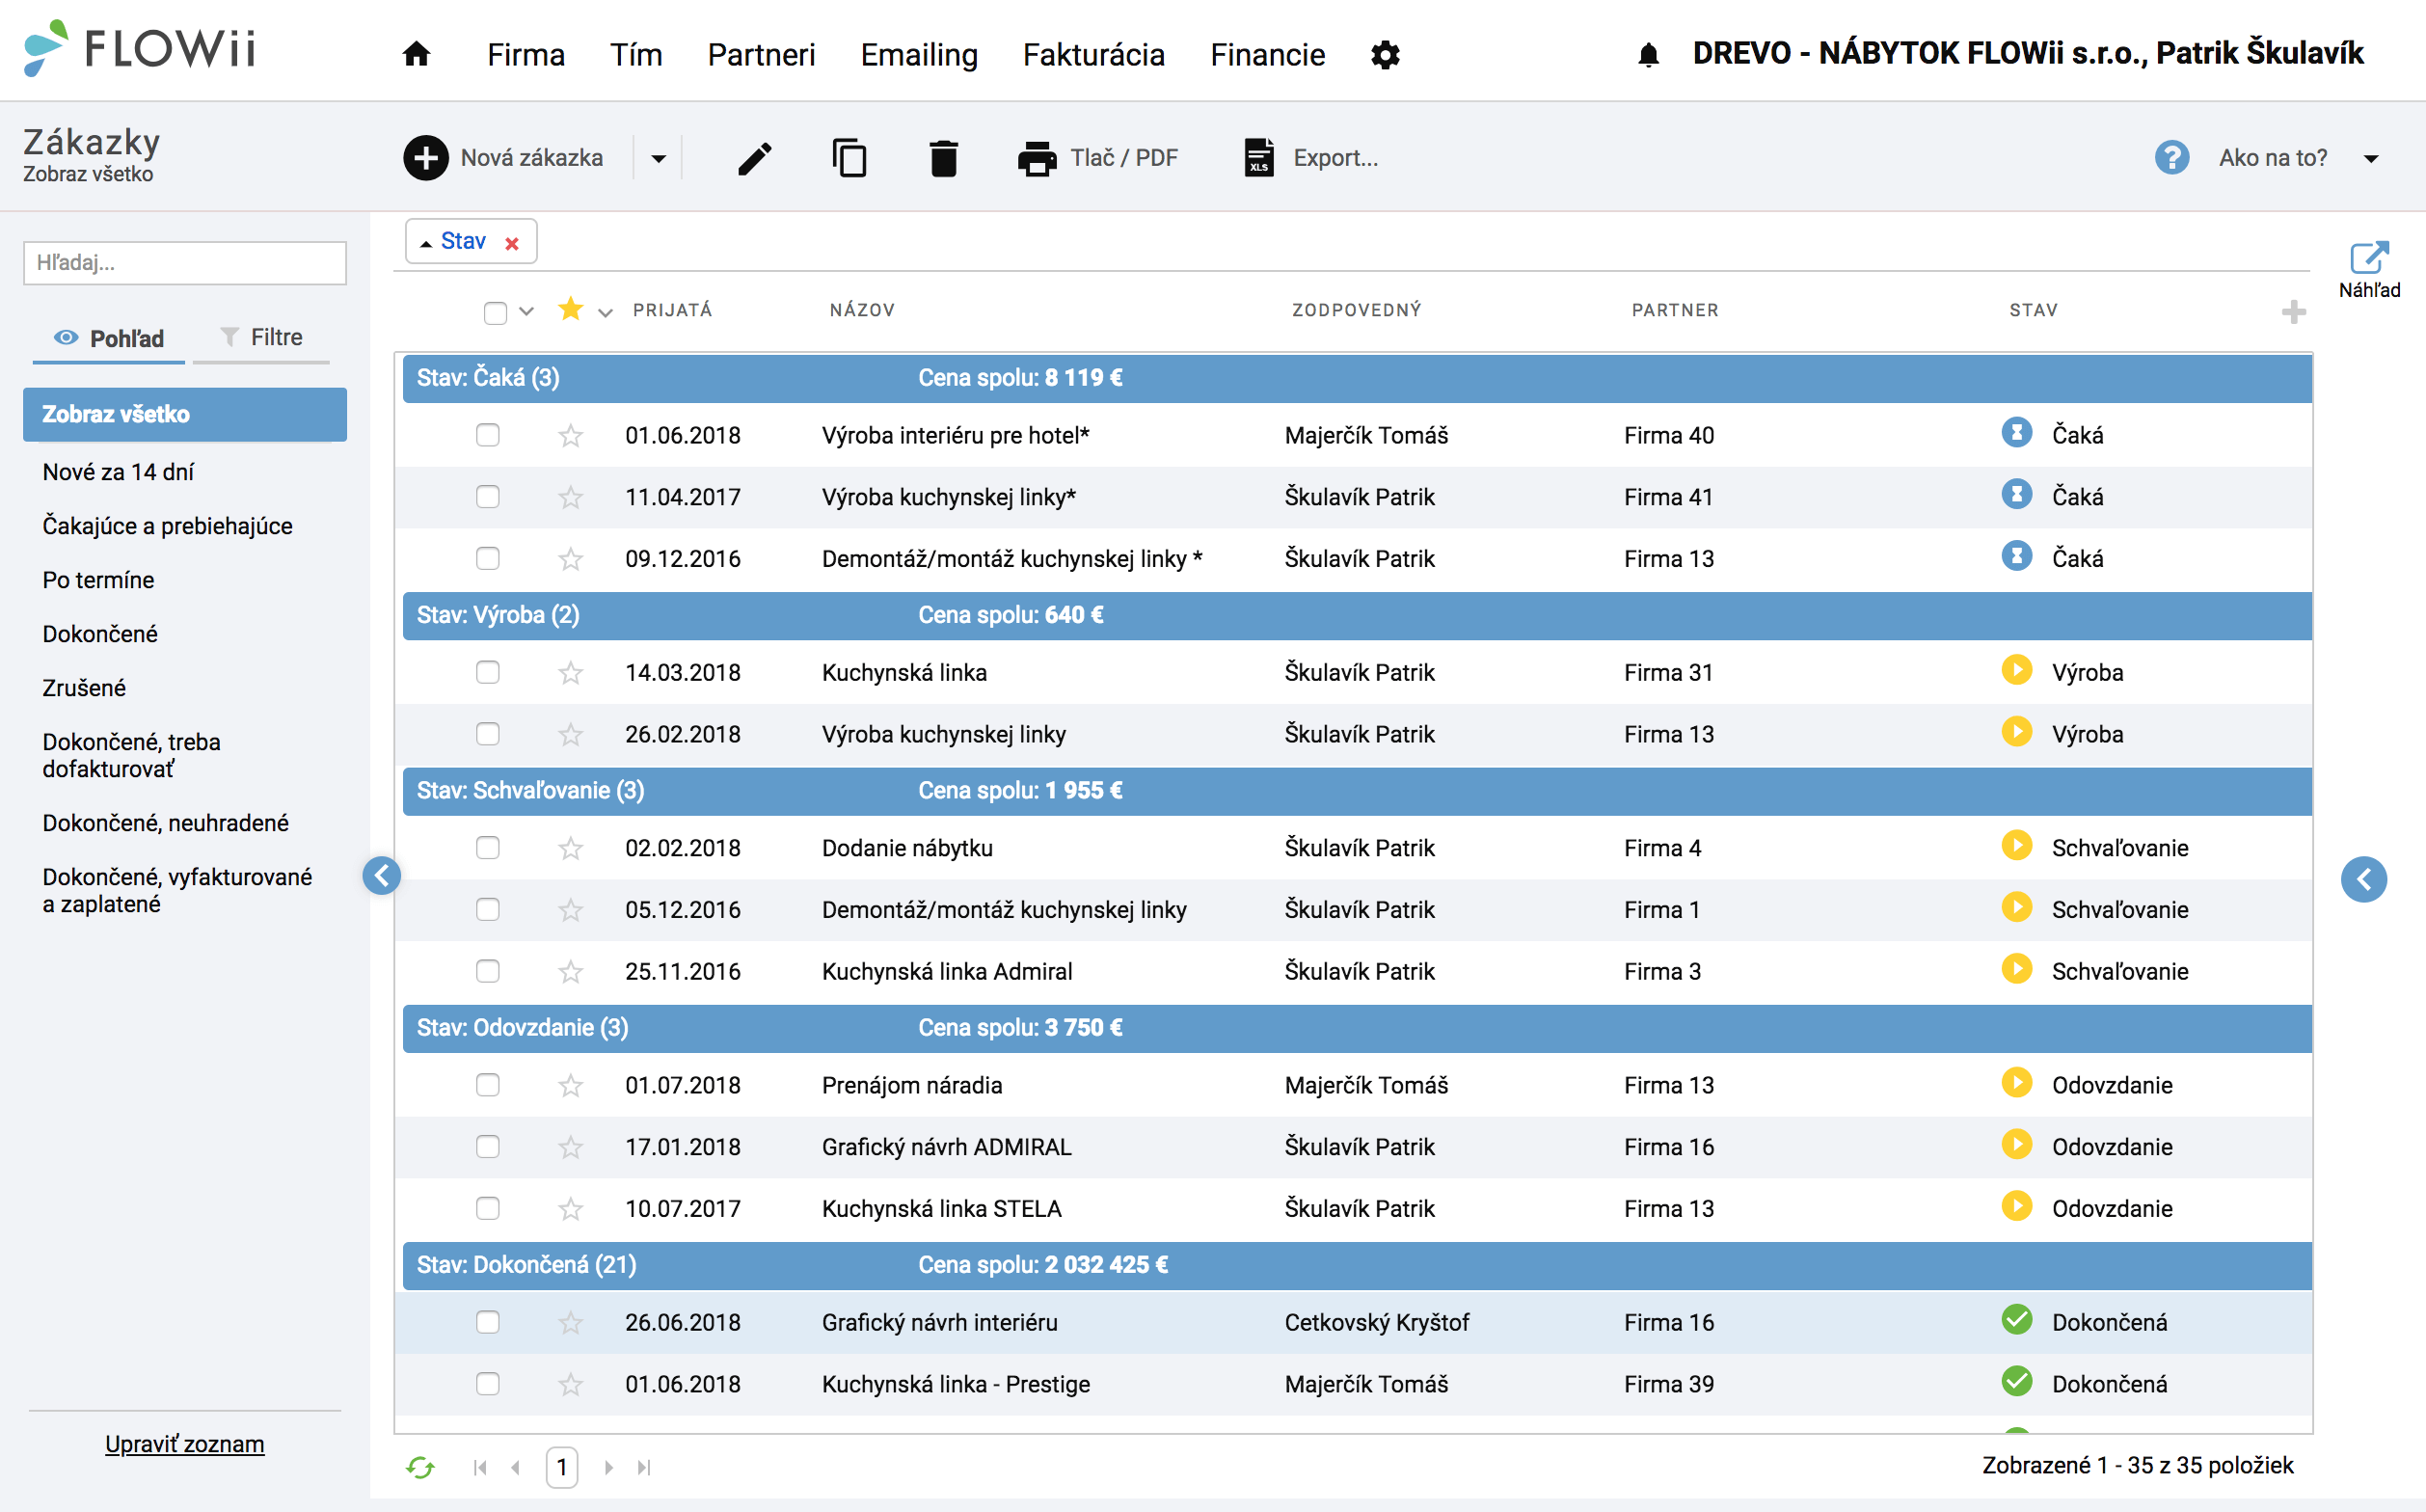This screenshot has width=2426, height=1512.
Task: Sort by the PRIJATÁ column header
Action: (672, 310)
